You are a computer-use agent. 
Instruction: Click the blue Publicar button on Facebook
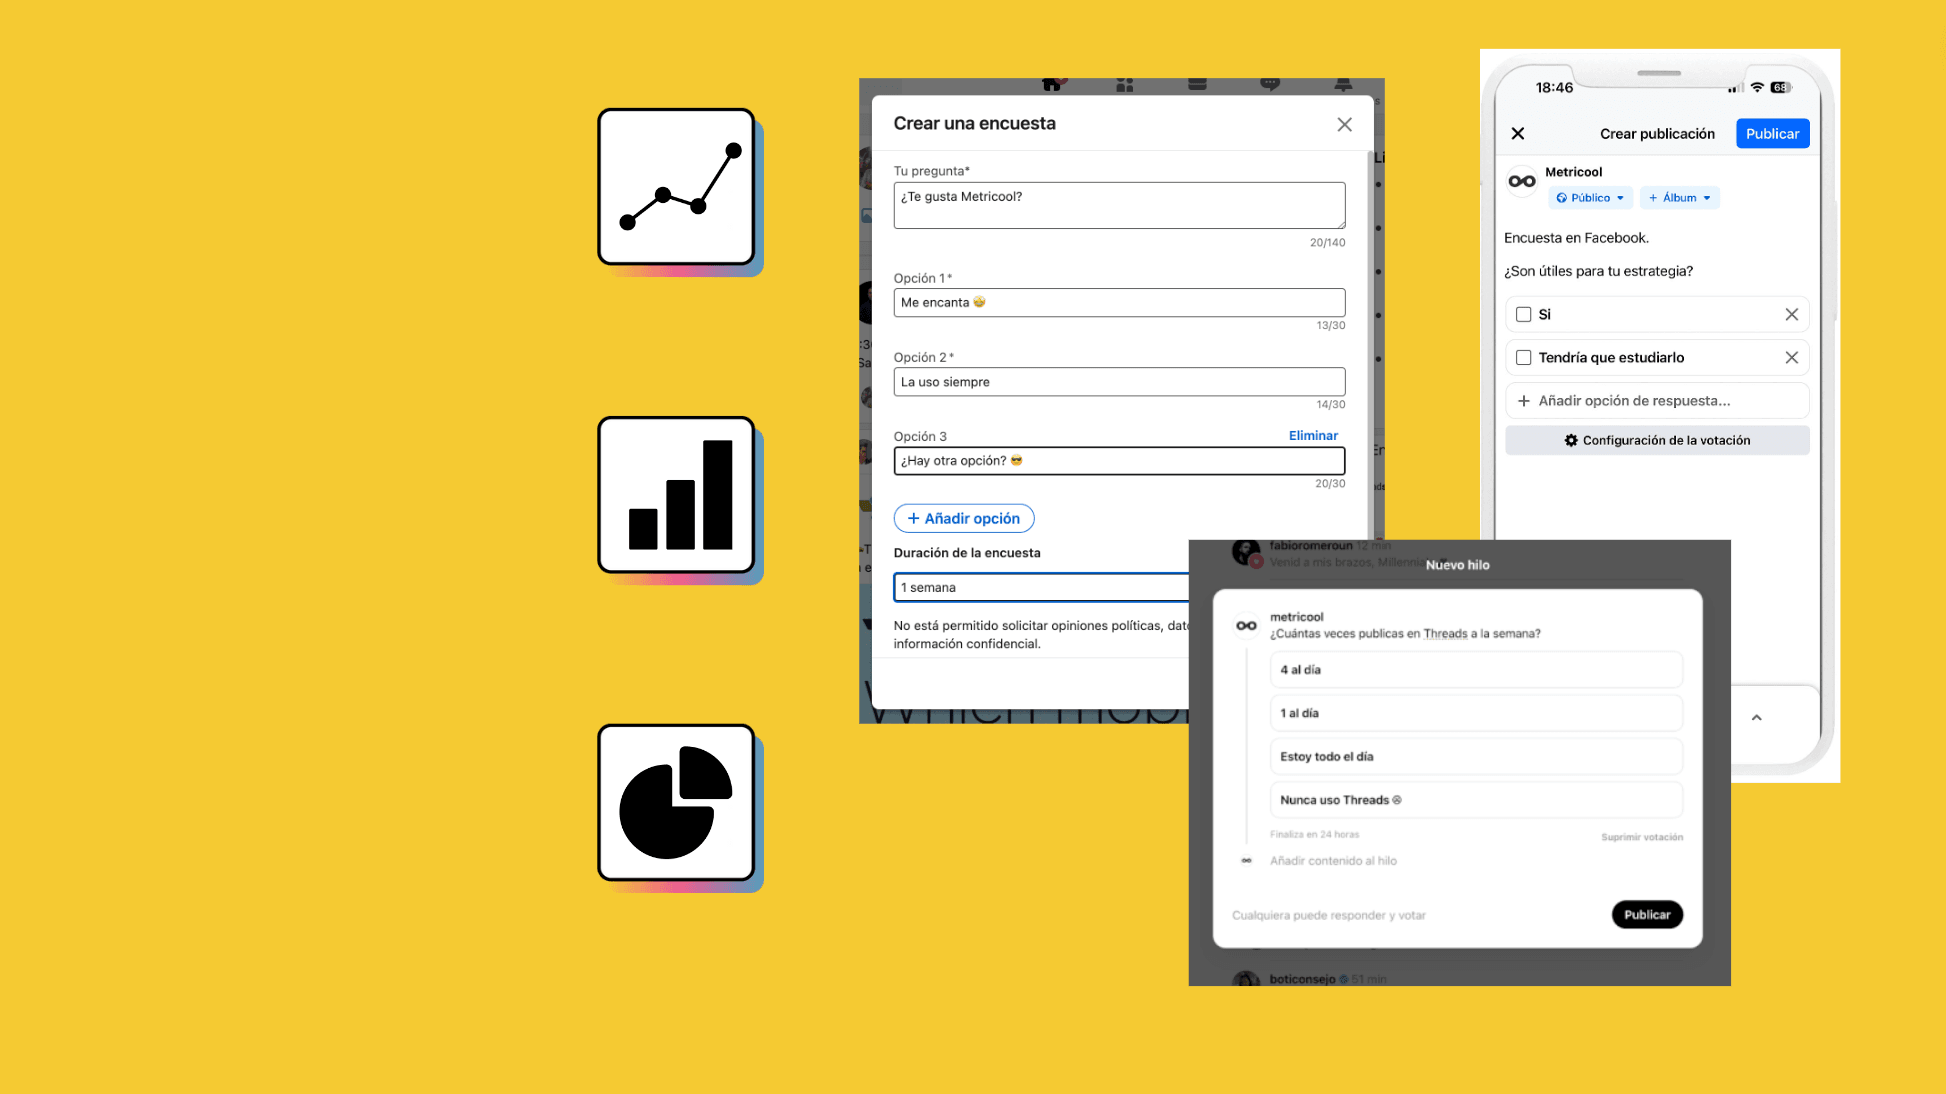click(1772, 134)
